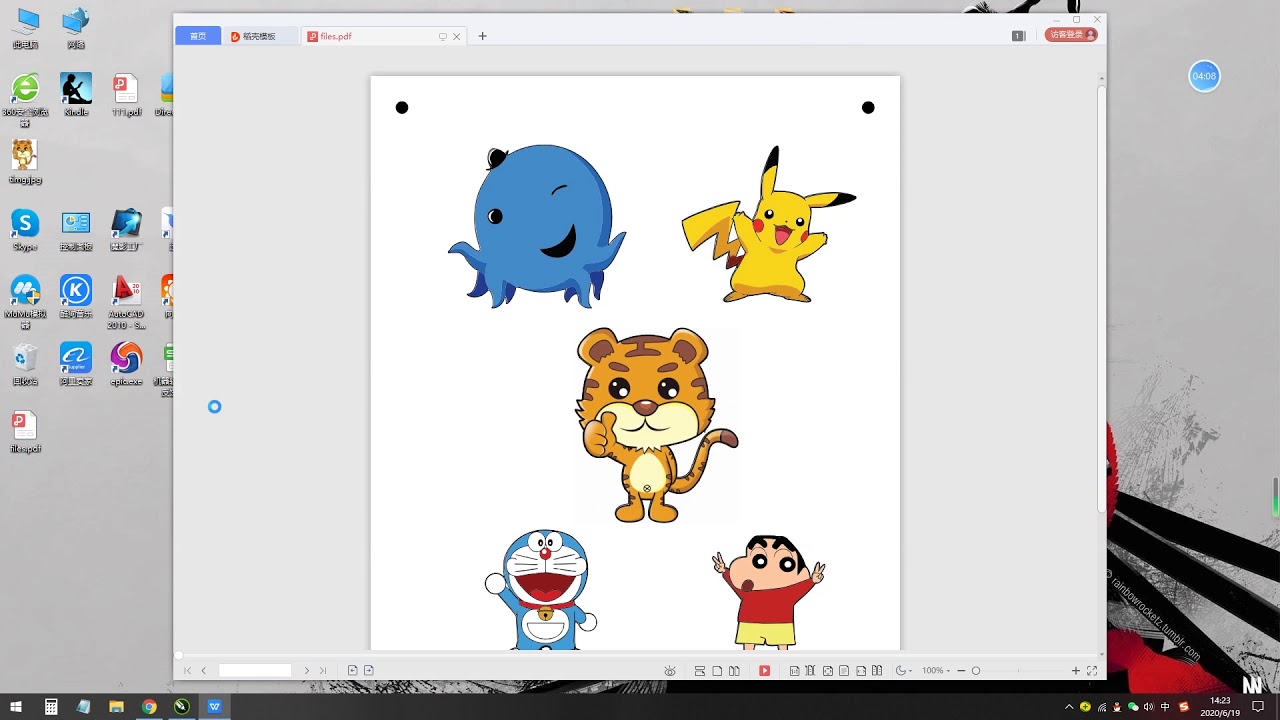
Task: Click the vertical scrollbar of the PDF
Action: point(1102,300)
